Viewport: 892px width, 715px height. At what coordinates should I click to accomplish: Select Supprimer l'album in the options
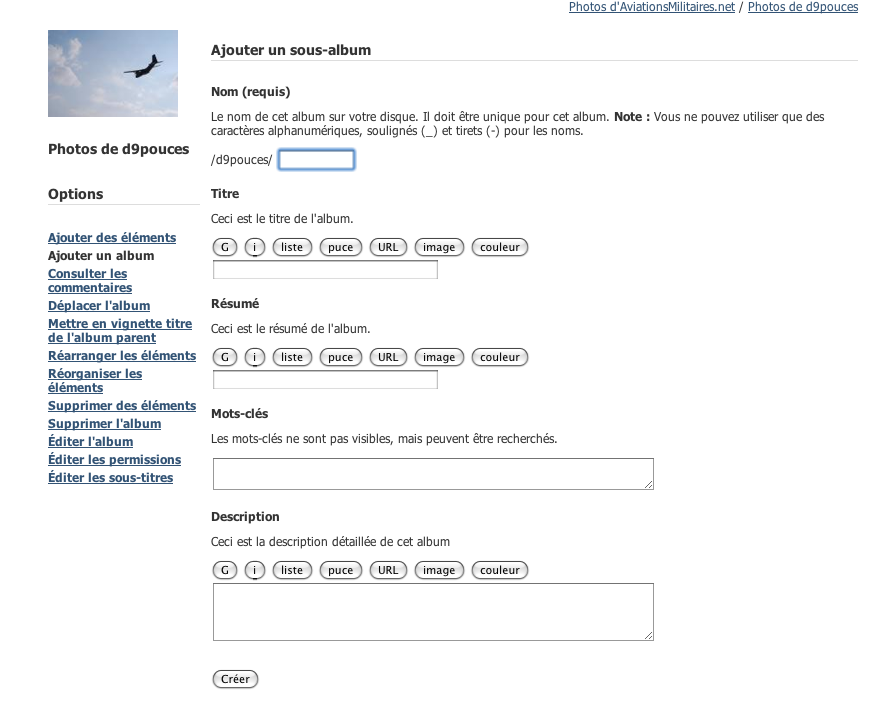pyautogui.click(x=104, y=424)
